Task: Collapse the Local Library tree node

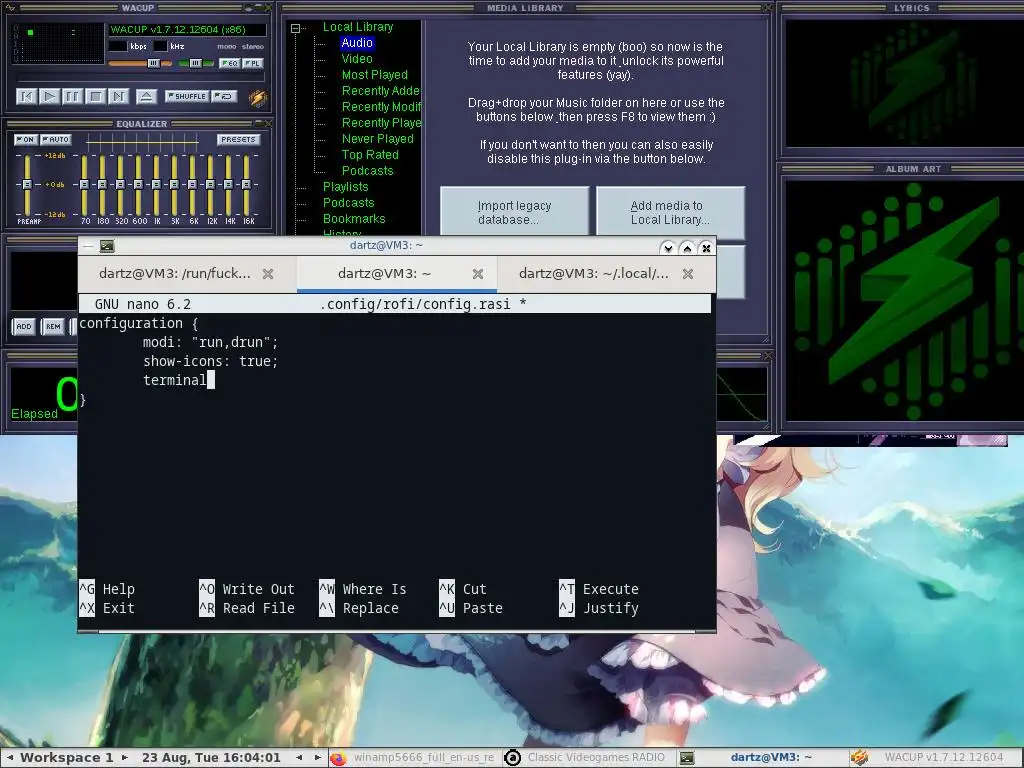Action: click(x=295, y=28)
